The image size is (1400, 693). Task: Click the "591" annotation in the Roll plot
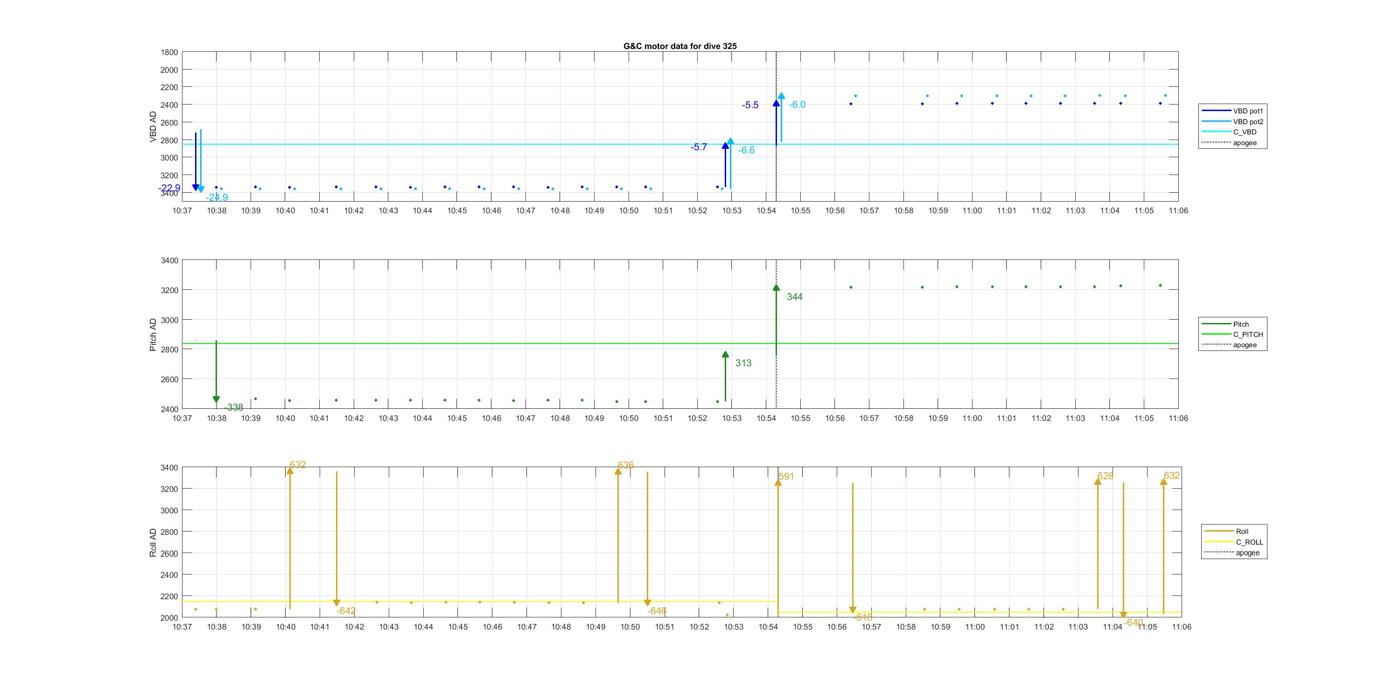click(x=786, y=477)
